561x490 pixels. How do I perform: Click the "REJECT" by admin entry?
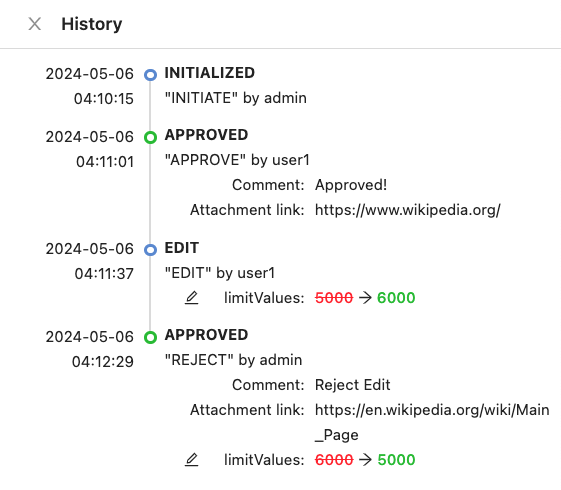click(x=233, y=360)
